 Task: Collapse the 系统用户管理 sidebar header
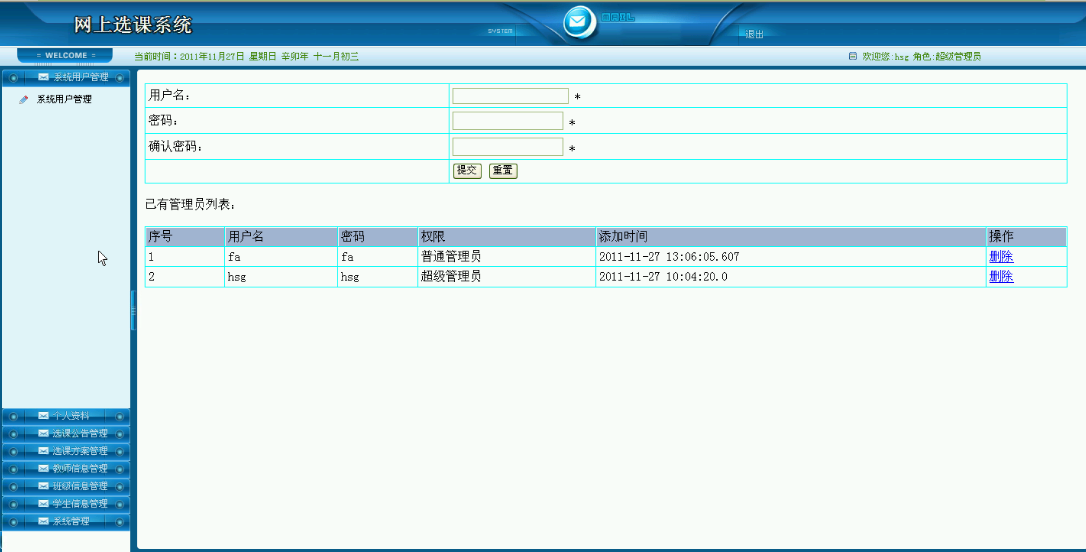66,78
